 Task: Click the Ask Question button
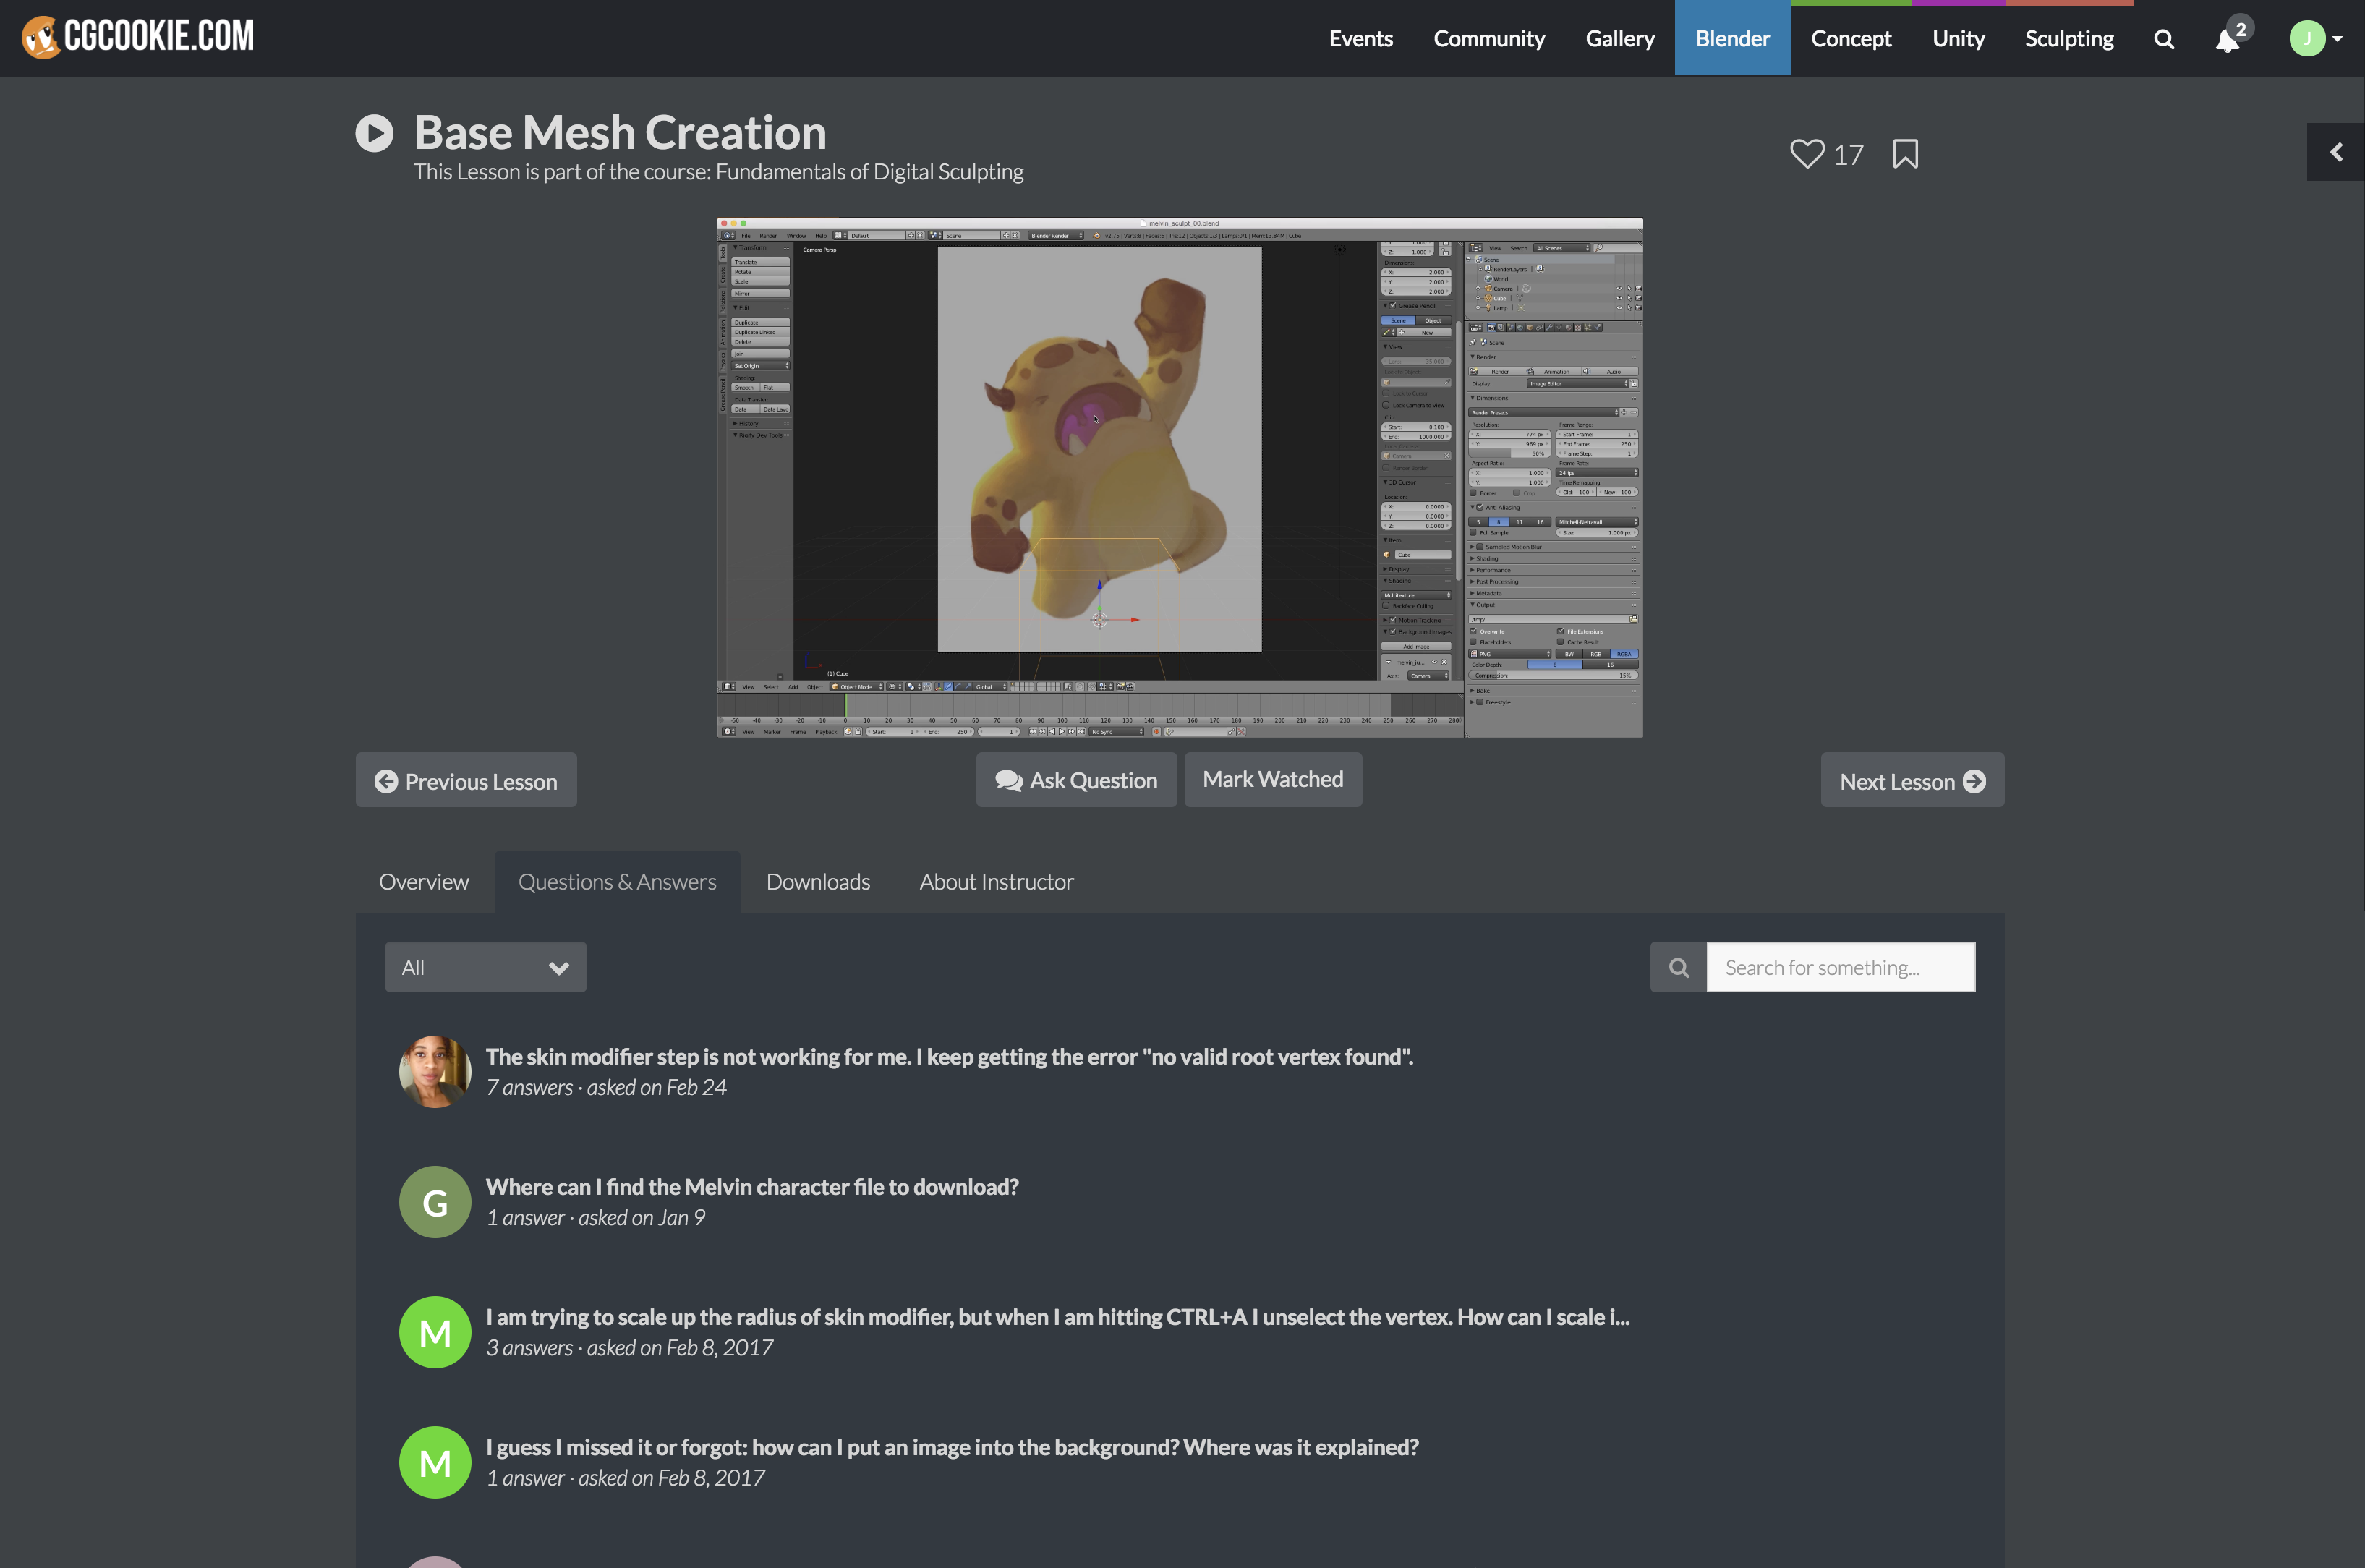(1076, 780)
